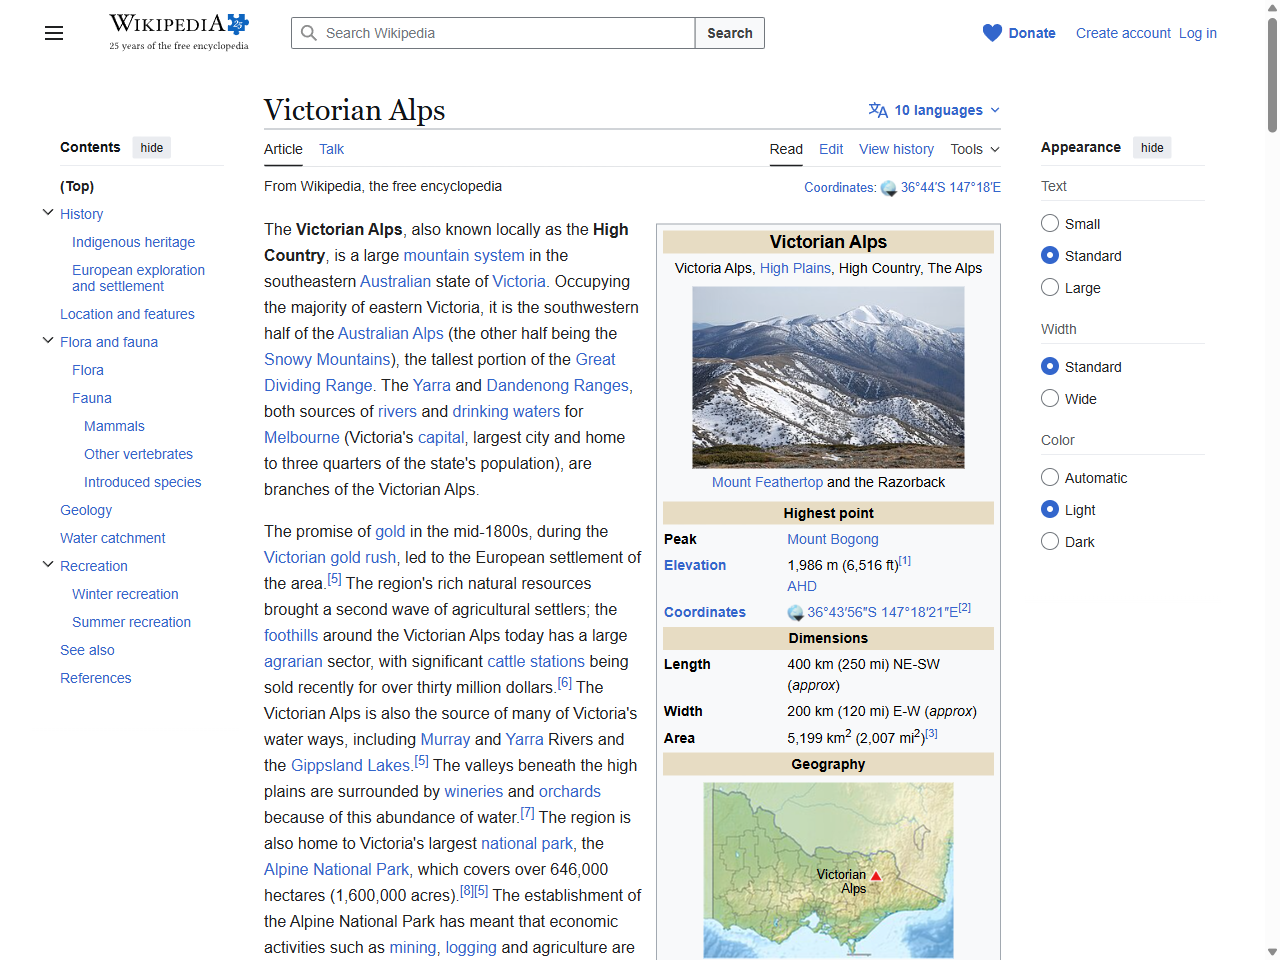The image size is (1280, 960).
Task: Click the Donate heart icon
Action: pyautogui.click(x=992, y=33)
